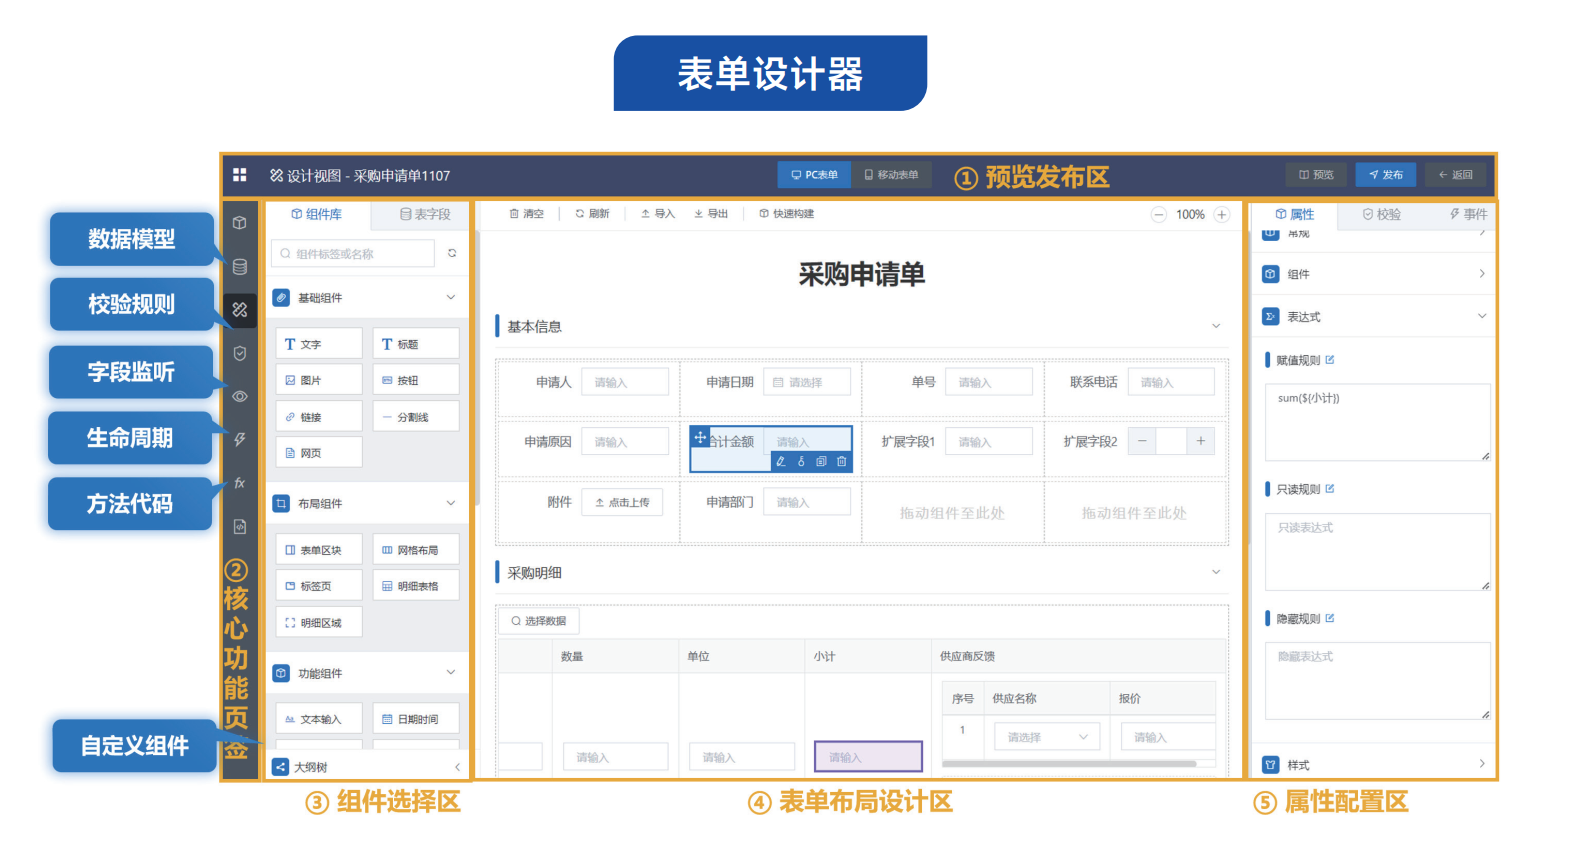The width and height of the screenshot is (1592, 854).
Task: Switch to PC表单 view
Action: point(814,175)
